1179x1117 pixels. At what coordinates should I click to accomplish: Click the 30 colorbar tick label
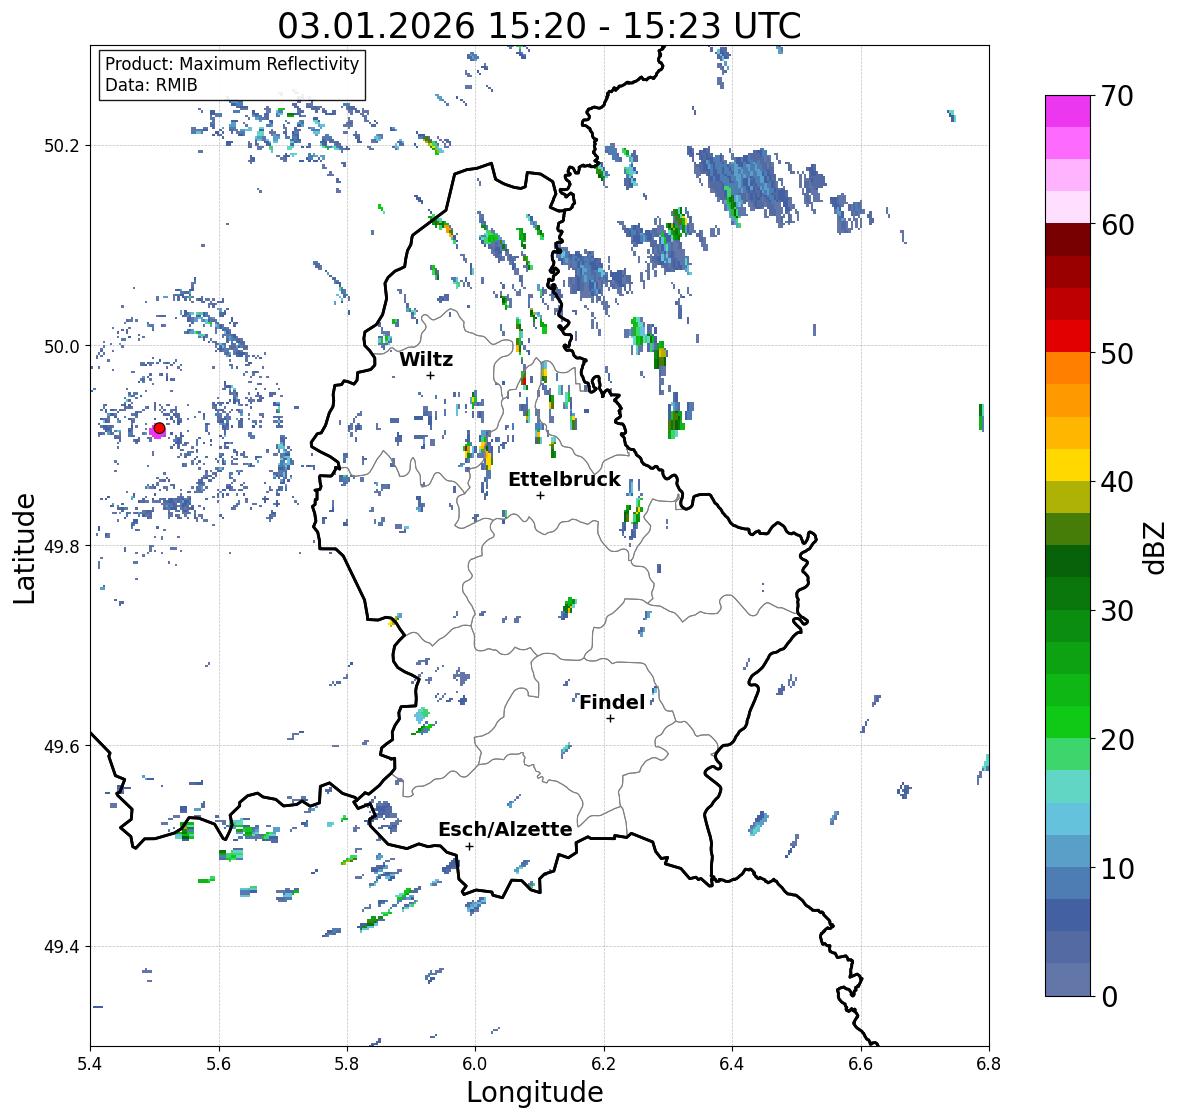click(x=1117, y=610)
